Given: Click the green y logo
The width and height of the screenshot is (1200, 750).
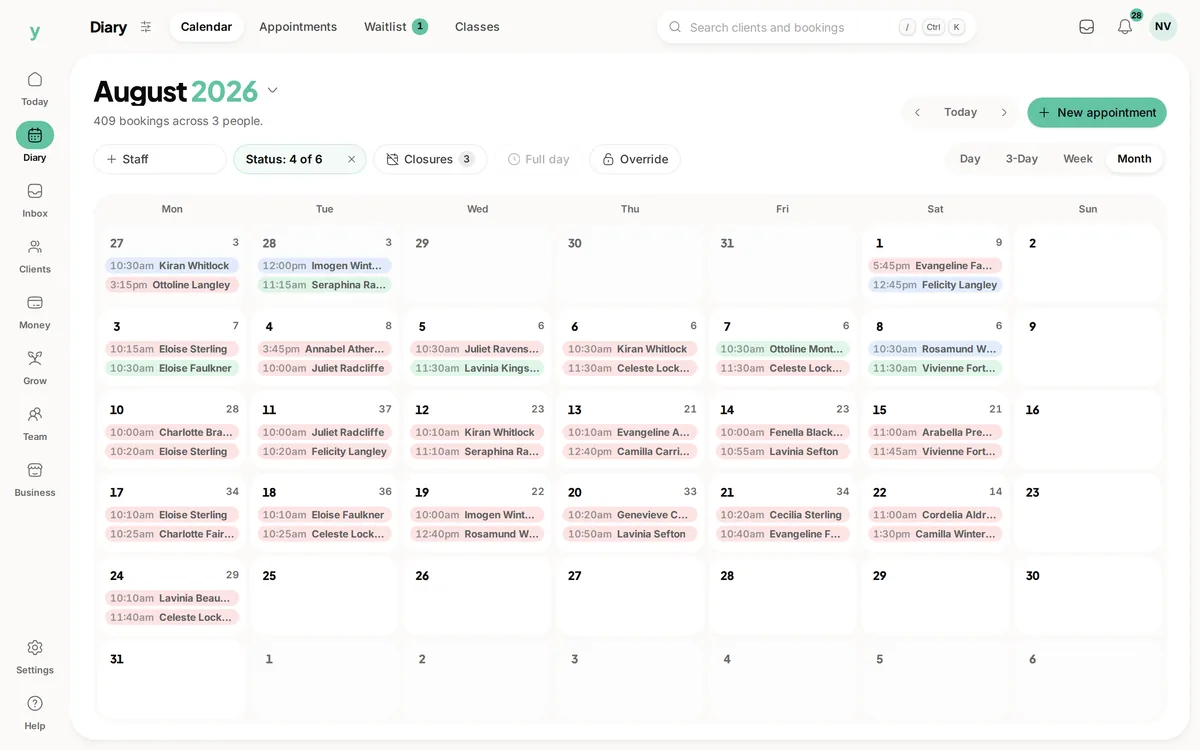Looking at the screenshot, I should point(35,32).
